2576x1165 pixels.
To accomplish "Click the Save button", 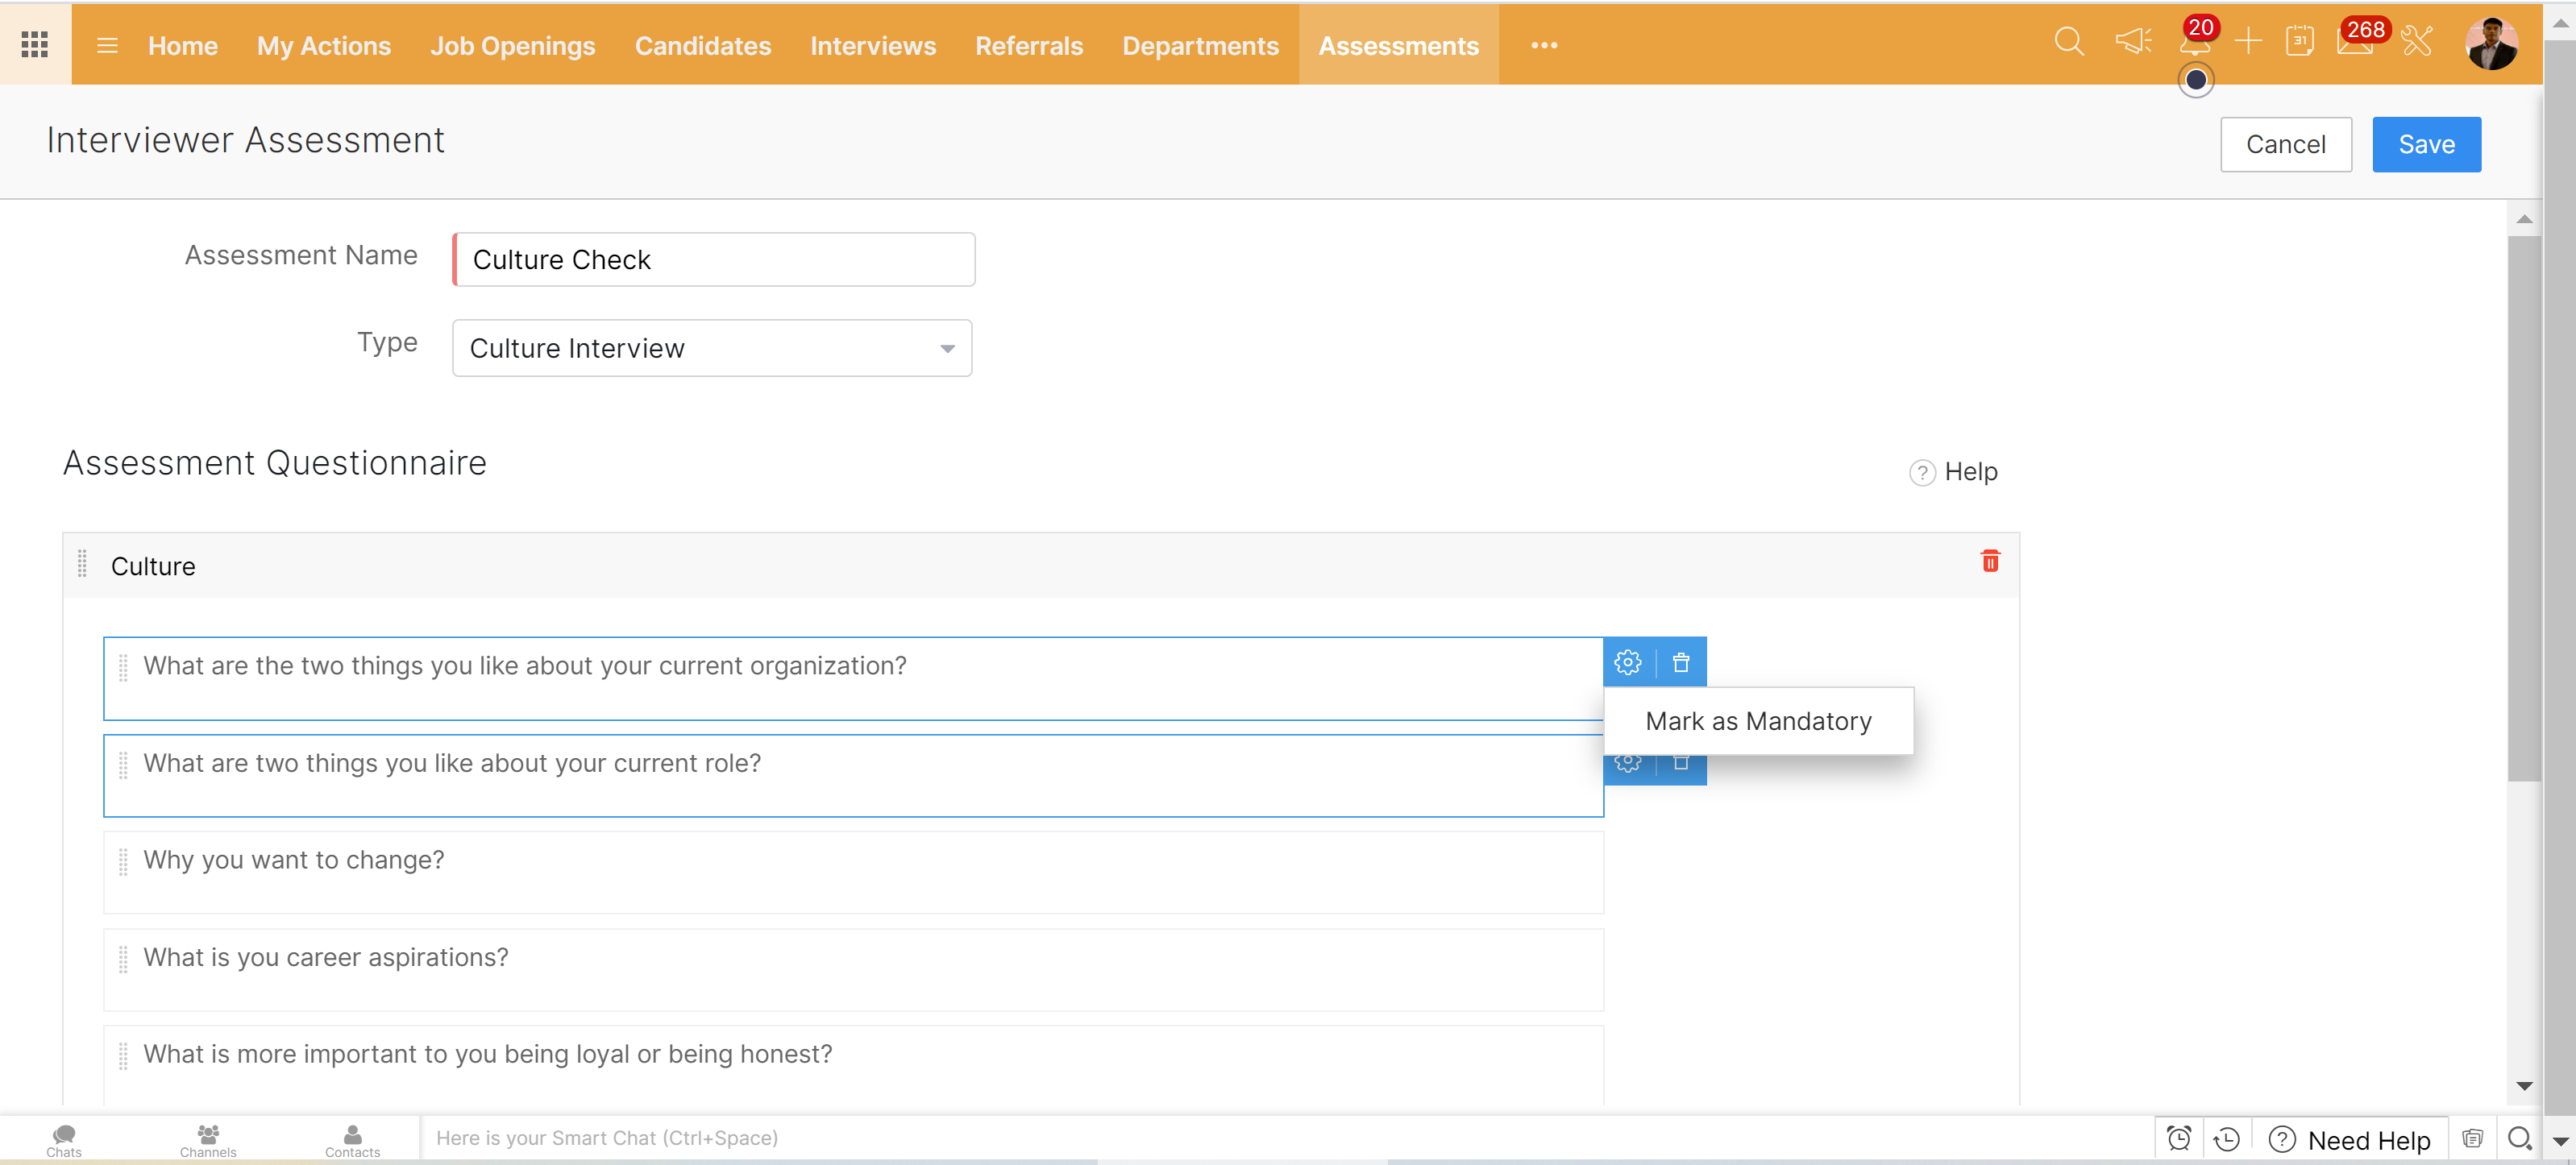I will (x=2426, y=145).
